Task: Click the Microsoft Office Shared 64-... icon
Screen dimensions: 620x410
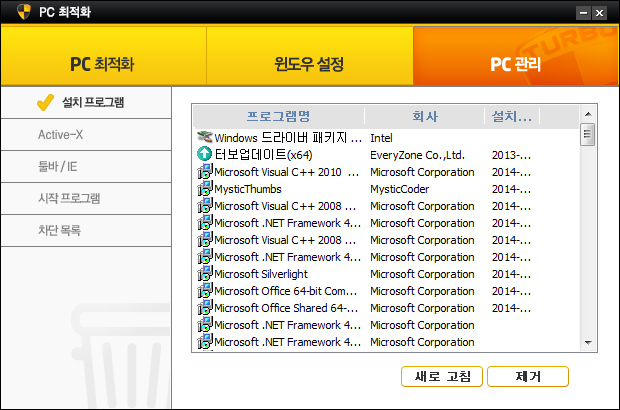Action: pos(205,308)
